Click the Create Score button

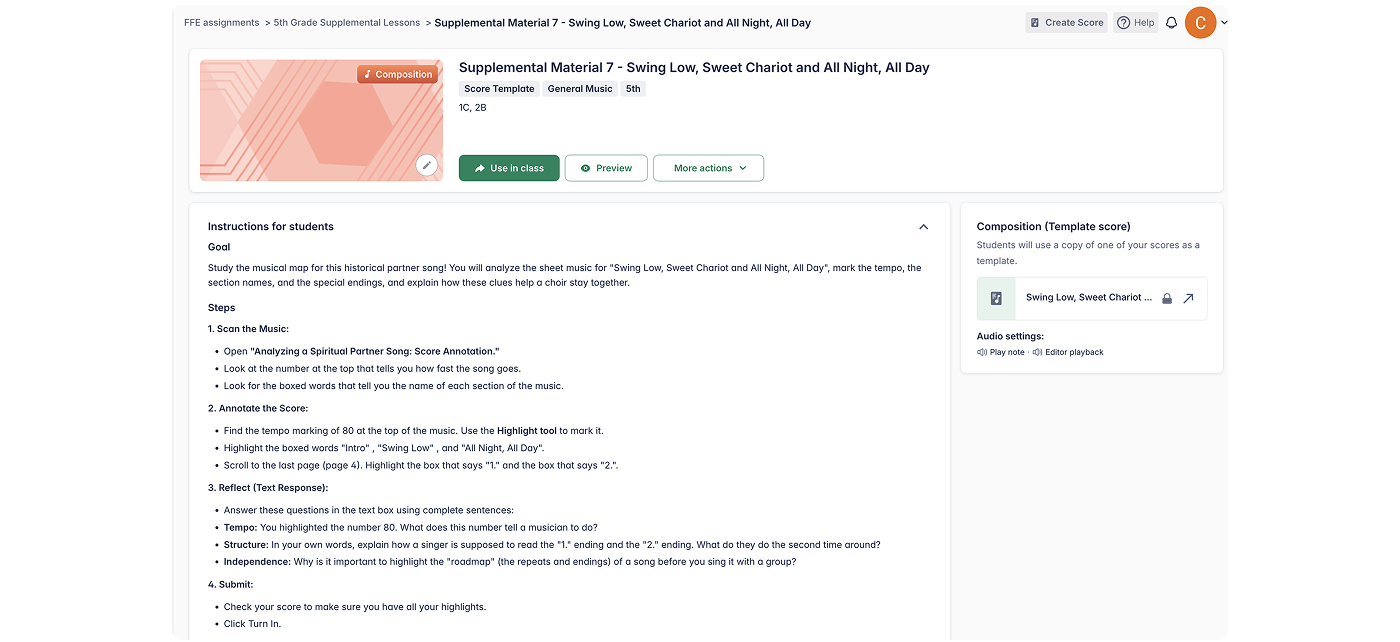[x=1066, y=23]
